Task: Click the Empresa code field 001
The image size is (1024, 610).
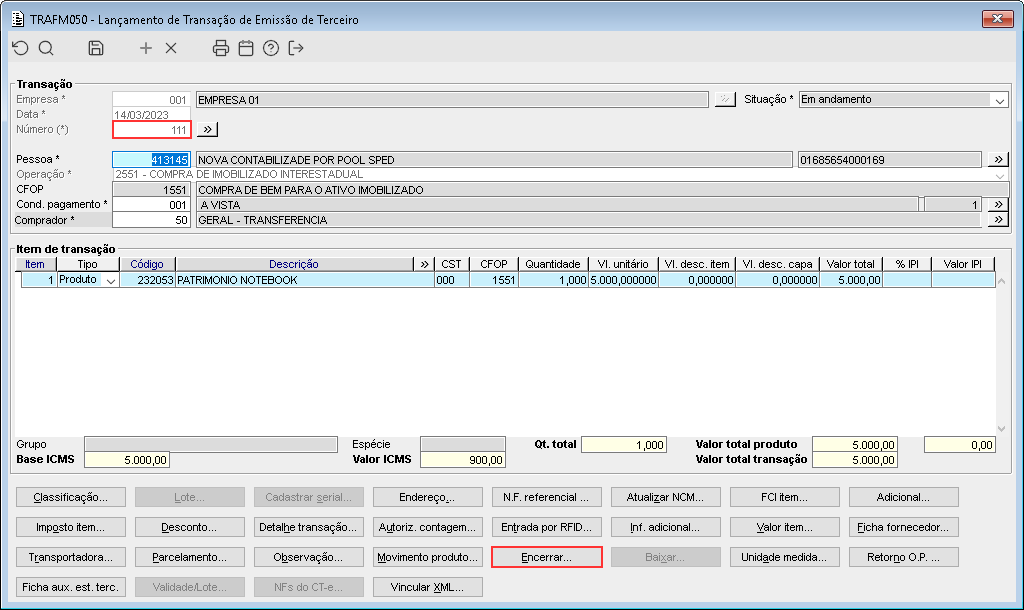Action: point(152,100)
